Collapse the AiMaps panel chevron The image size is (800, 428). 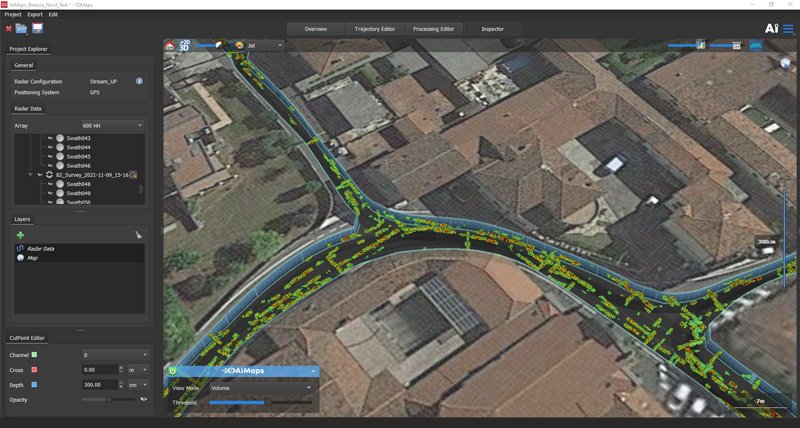(313, 371)
